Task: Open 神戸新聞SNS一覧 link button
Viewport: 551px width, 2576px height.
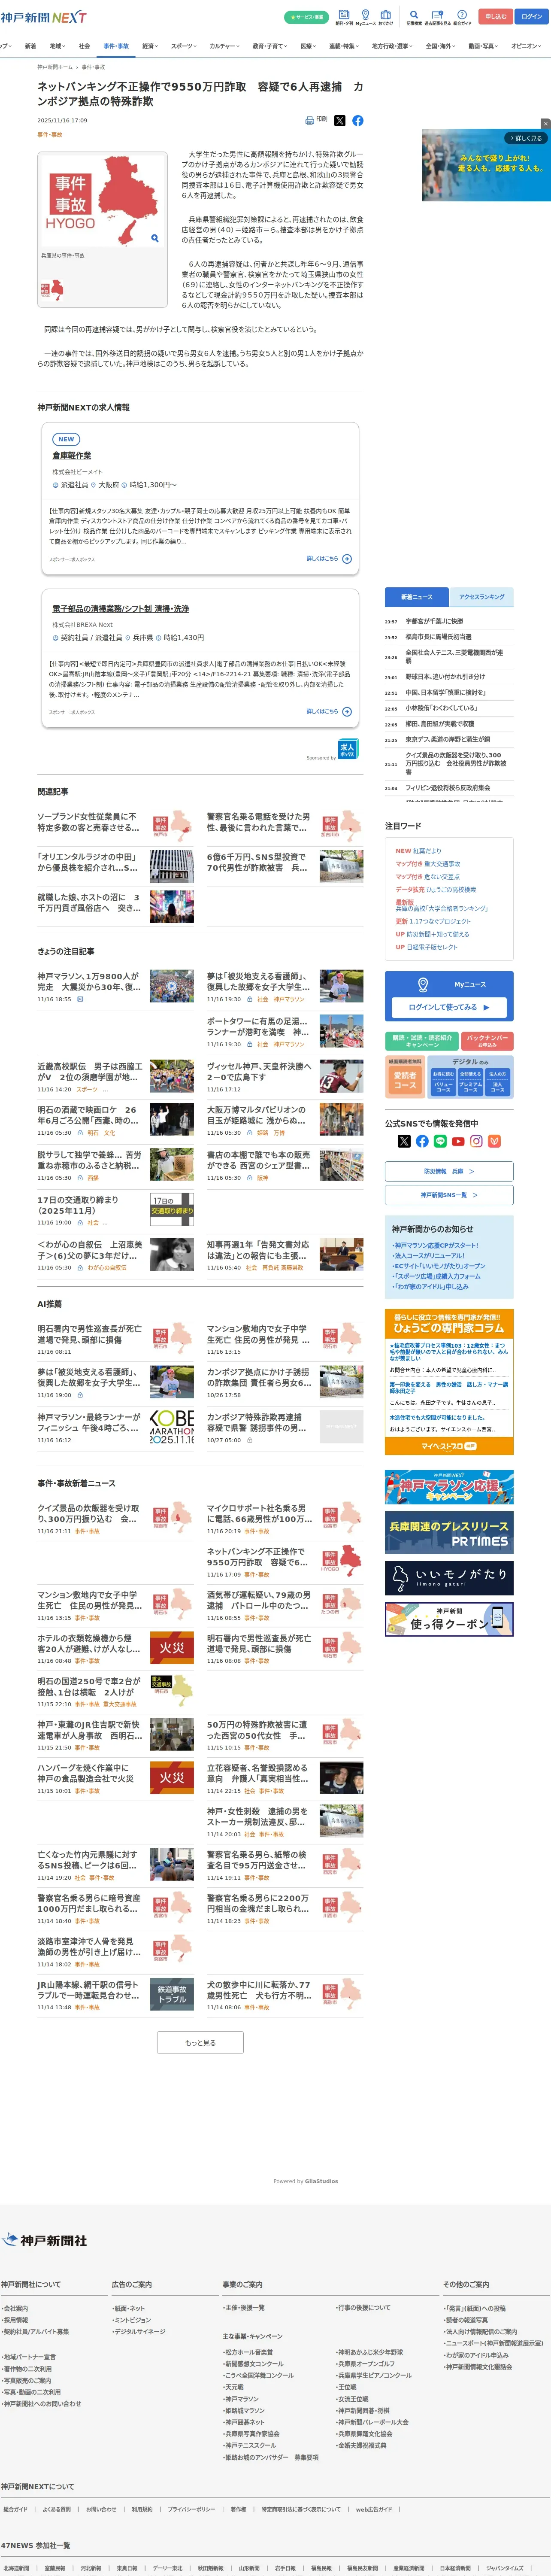Action: click(x=449, y=1195)
